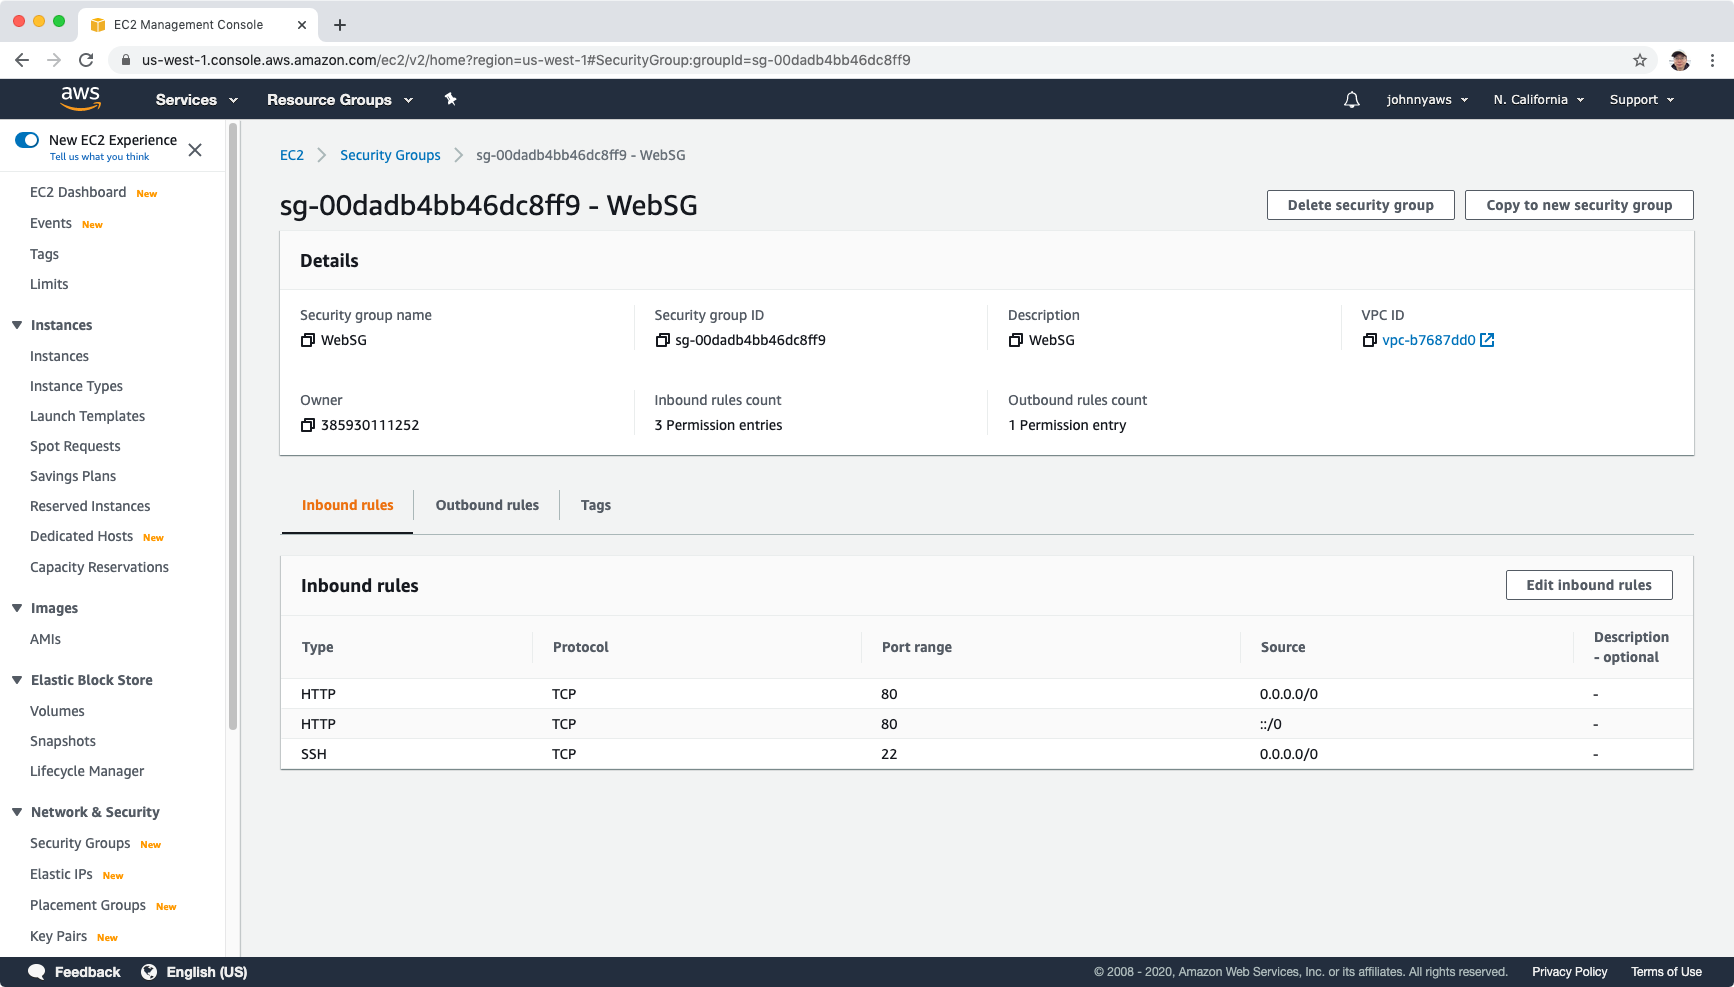The width and height of the screenshot is (1734, 987).
Task: Open the johnnyaws account dropdown
Action: (x=1427, y=100)
